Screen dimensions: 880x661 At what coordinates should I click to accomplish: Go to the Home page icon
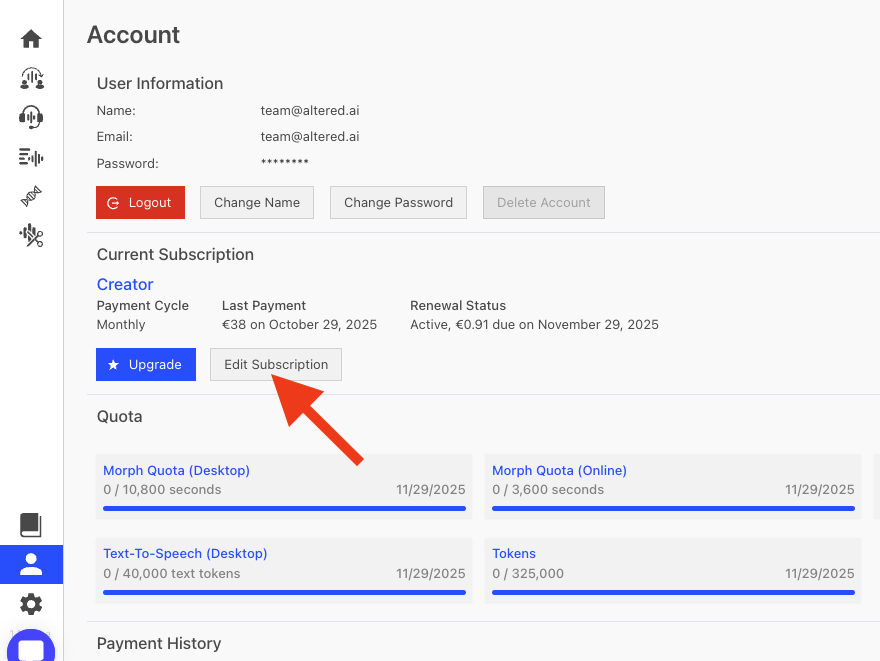31,39
